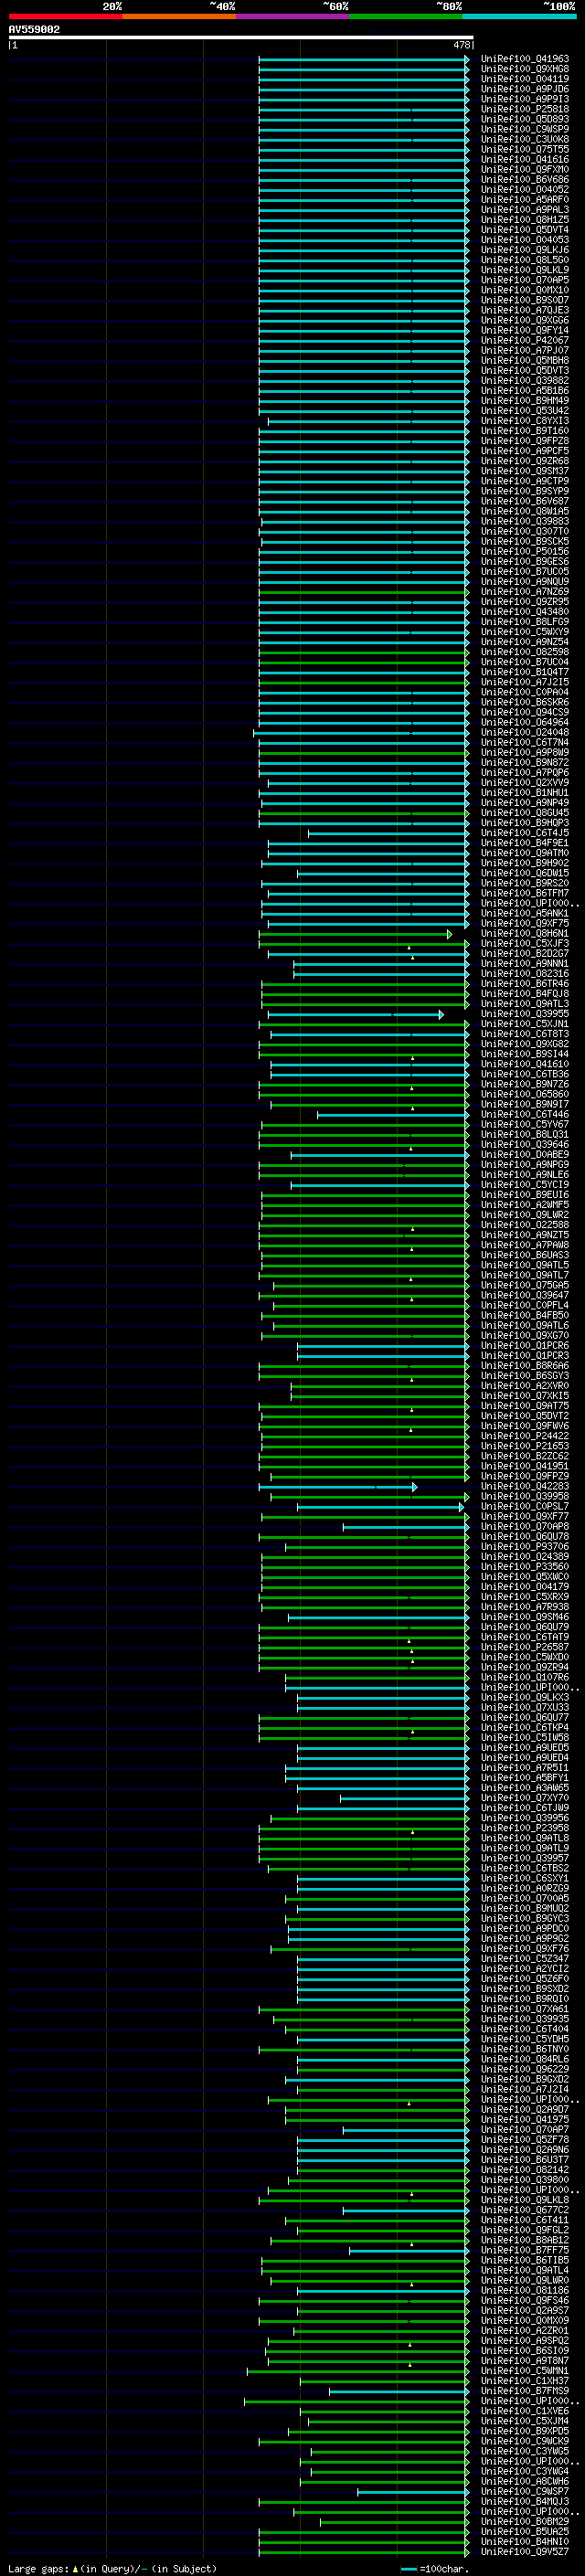Click the =100char. scale legend
Screen dimensions: 585x2576
click(x=435, y=2569)
